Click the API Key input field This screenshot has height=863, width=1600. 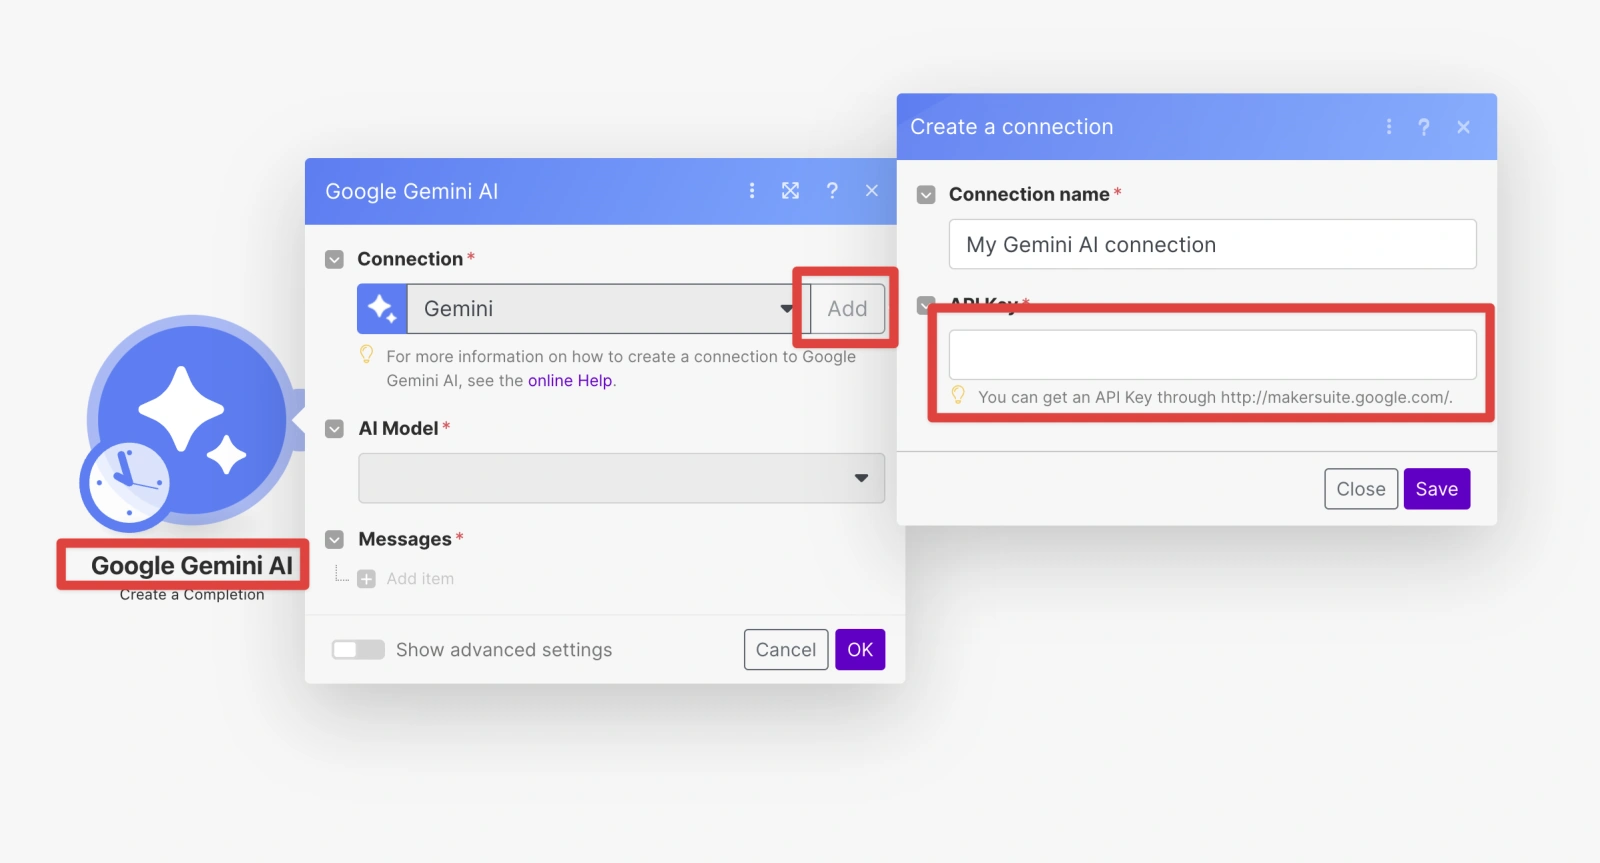(x=1212, y=355)
